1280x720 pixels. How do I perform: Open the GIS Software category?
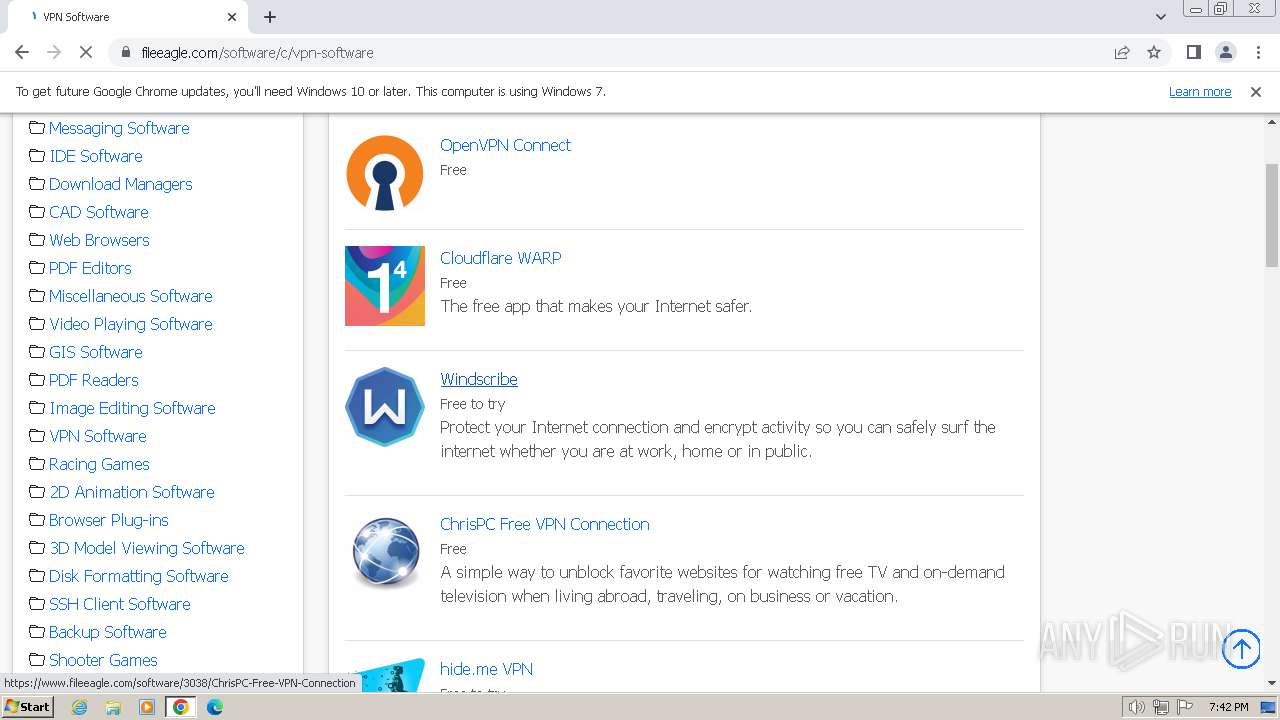96,352
